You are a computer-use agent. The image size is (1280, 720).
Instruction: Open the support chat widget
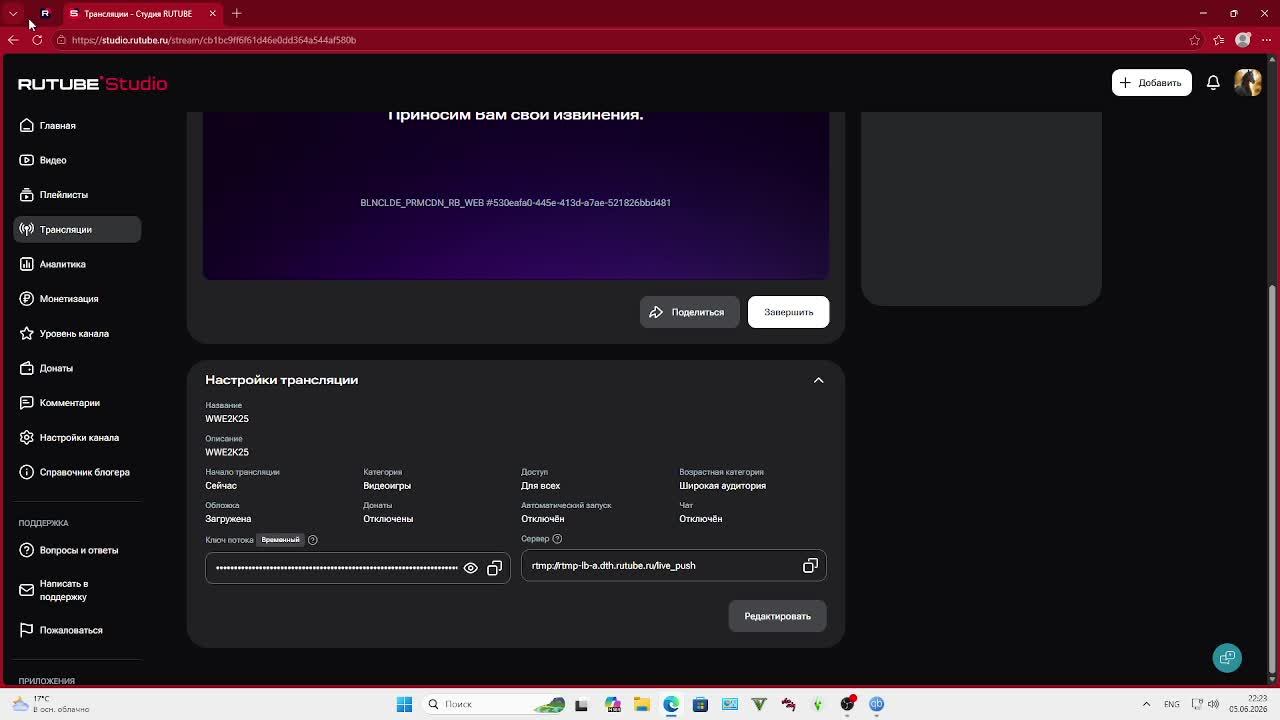point(1227,658)
